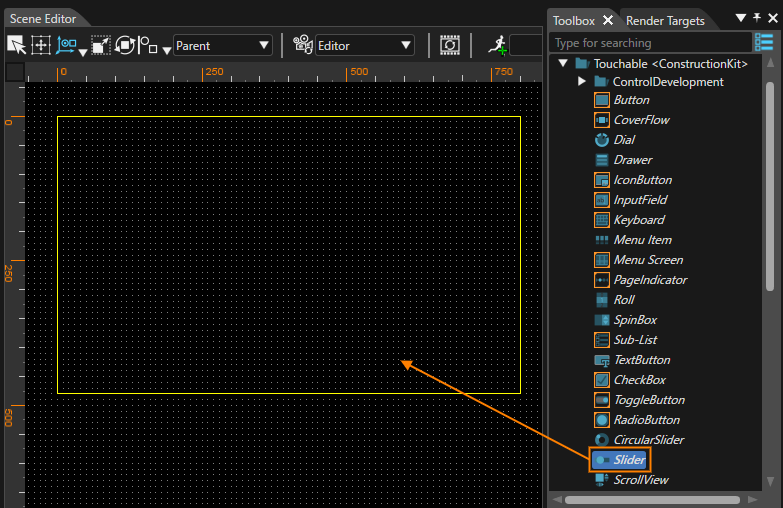
Task: Select the CheckBox control item
Action: pos(630,380)
